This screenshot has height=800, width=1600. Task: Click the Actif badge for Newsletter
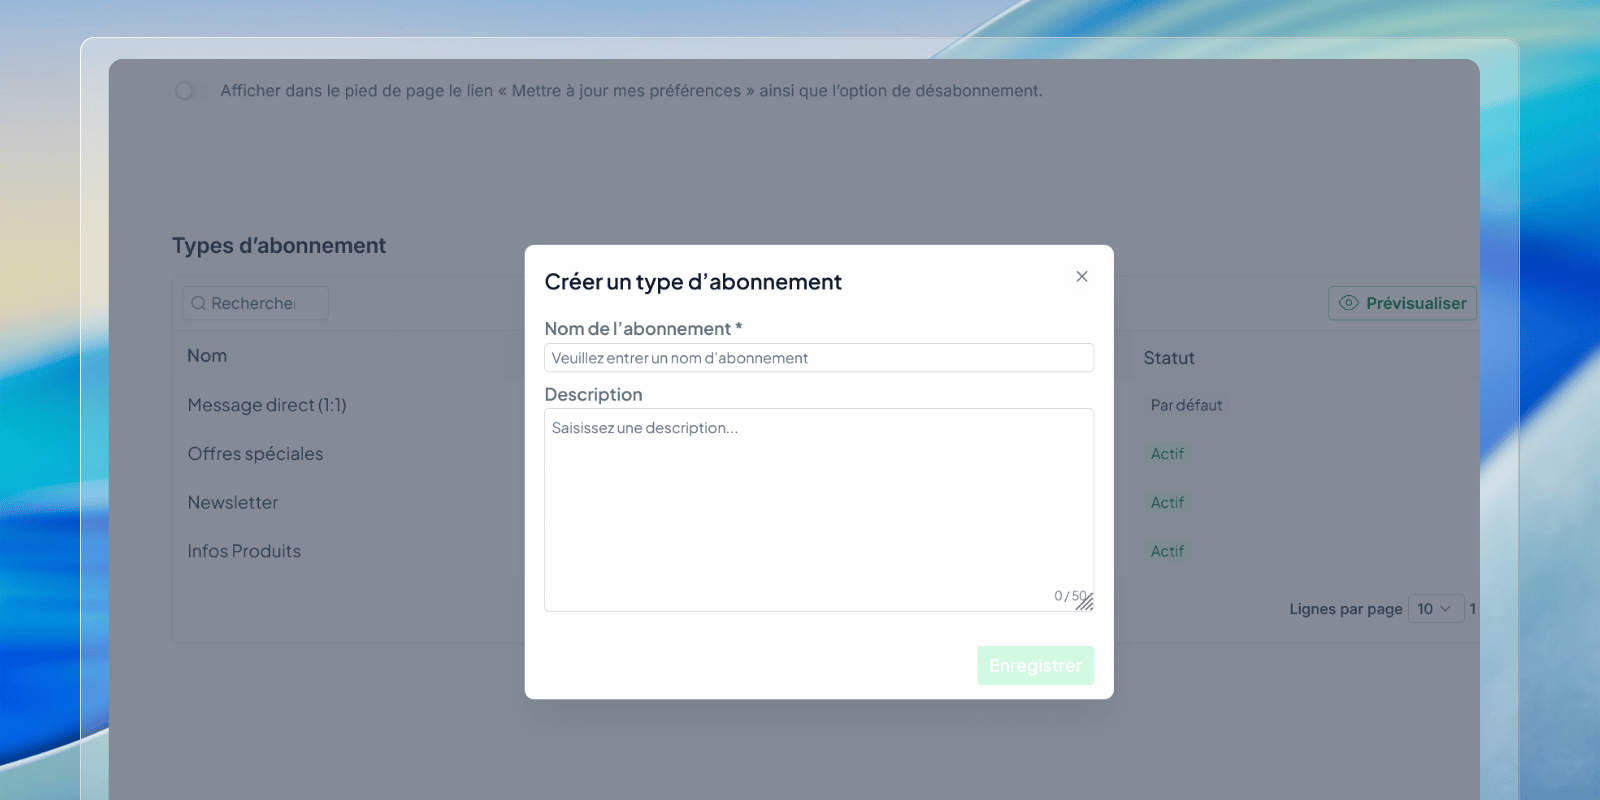(1167, 503)
